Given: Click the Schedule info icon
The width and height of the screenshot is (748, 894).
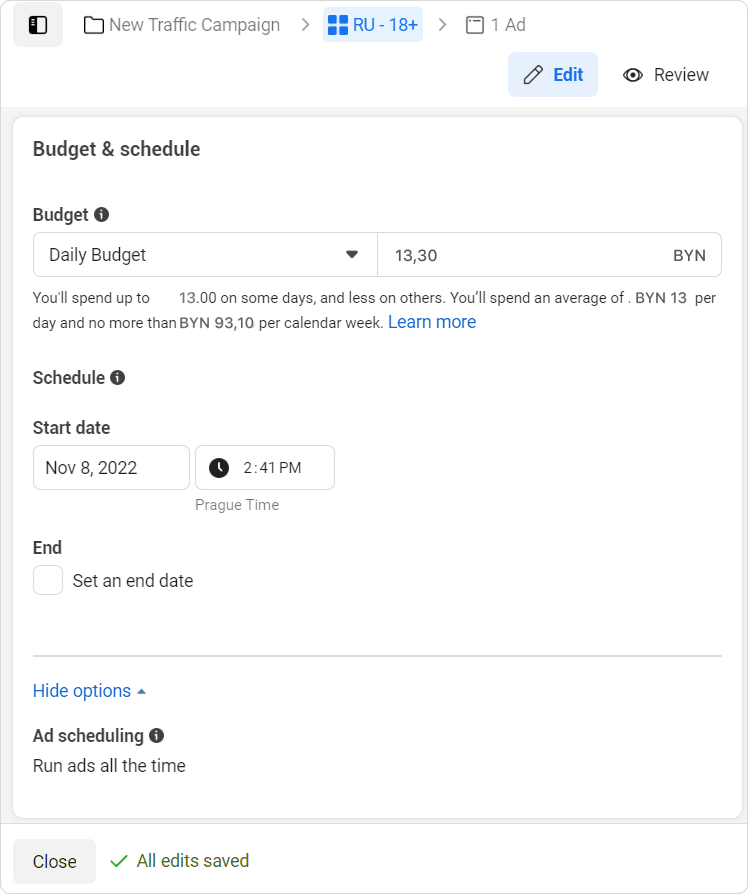Looking at the screenshot, I should pos(117,377).
